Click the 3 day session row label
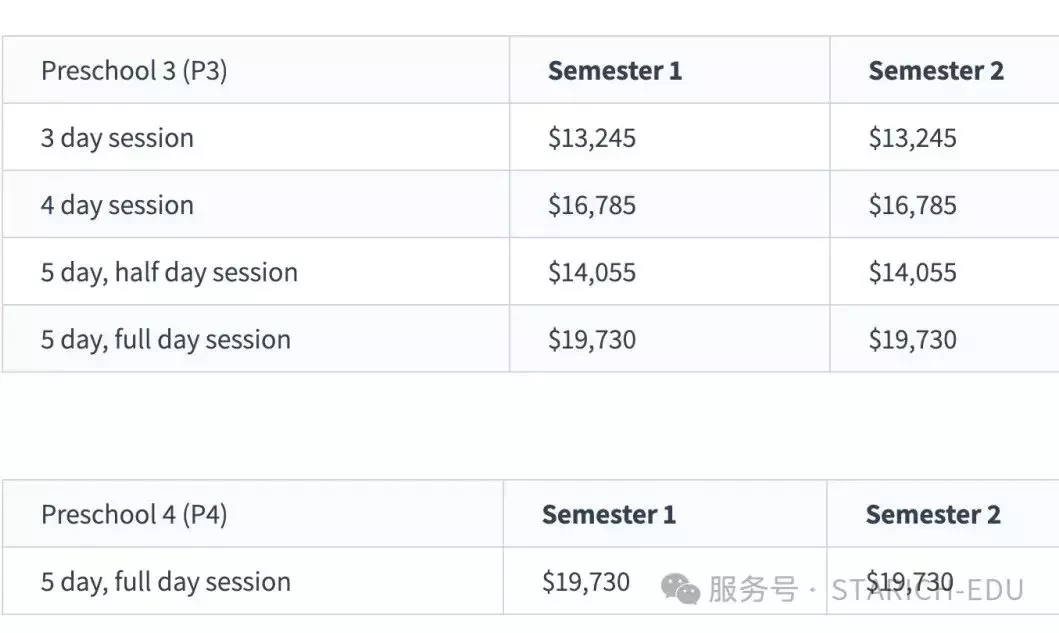 click(117, 138)
